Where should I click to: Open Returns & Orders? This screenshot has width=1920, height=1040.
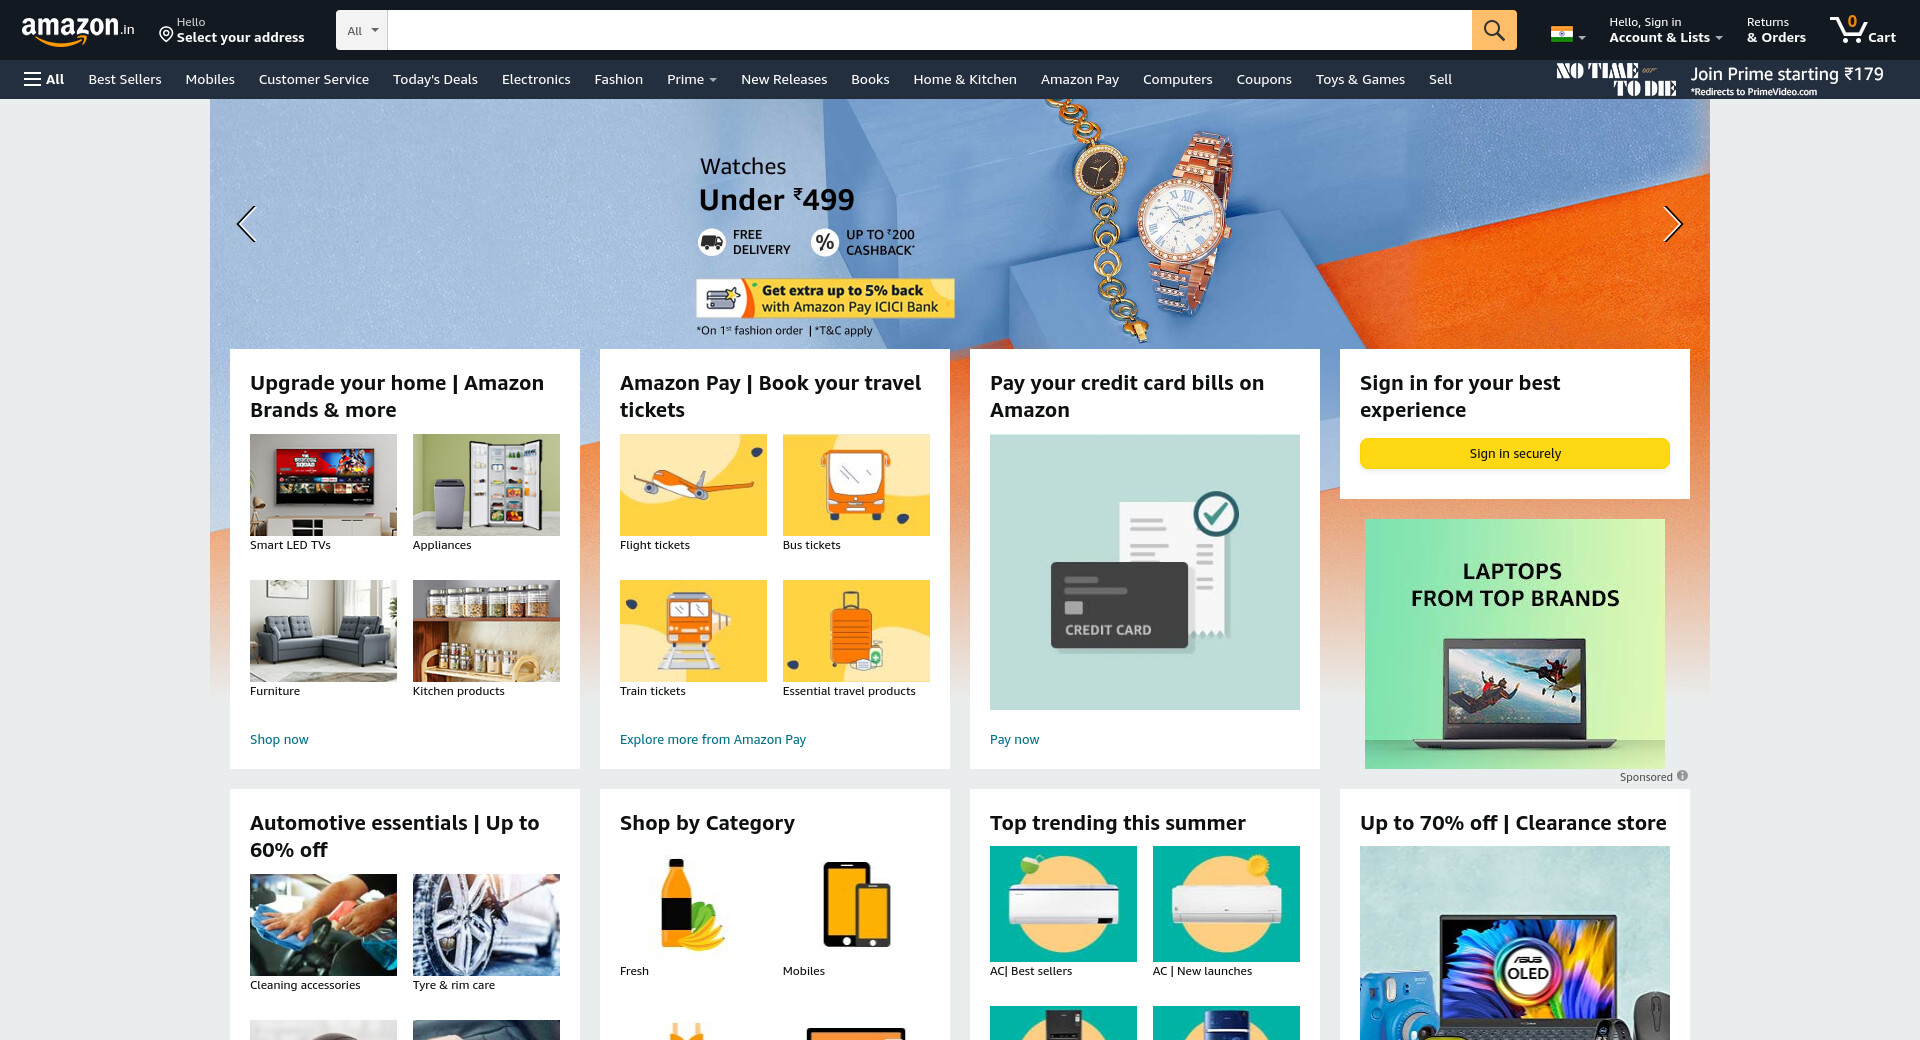tap(1776, 30)
